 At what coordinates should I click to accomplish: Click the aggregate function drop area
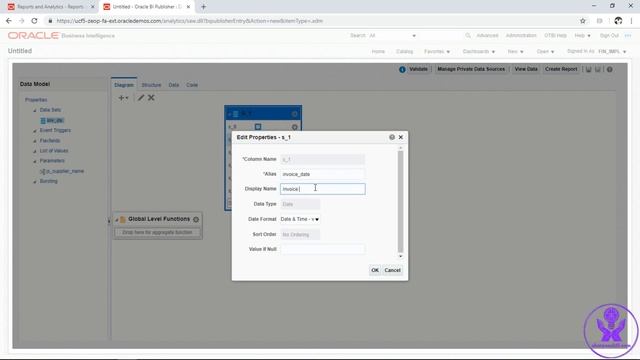(158, 232)
